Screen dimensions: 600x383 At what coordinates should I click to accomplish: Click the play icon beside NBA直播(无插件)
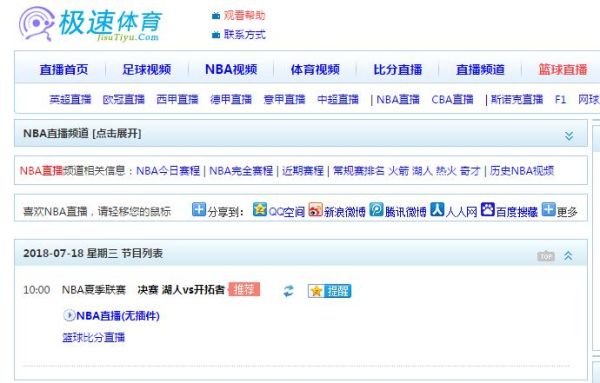[69, 316]
